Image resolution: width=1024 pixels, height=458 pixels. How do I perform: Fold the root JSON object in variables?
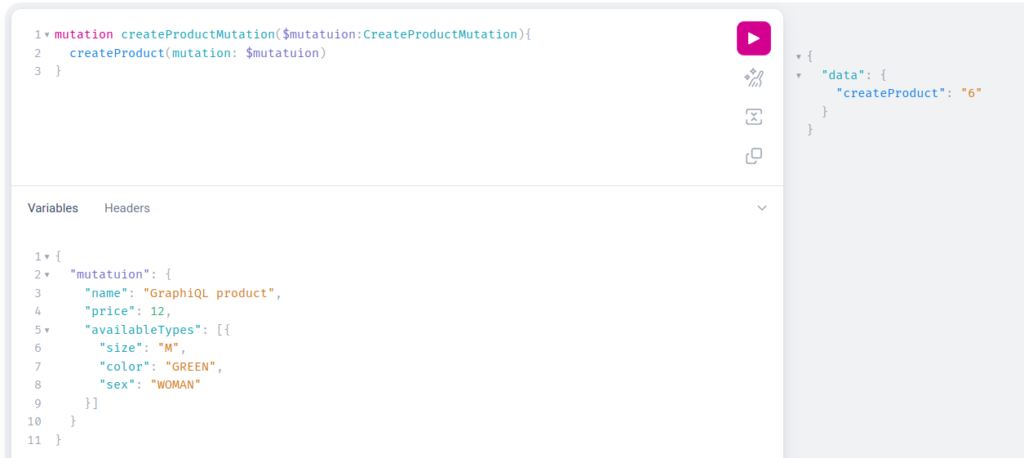click(47, 257)
